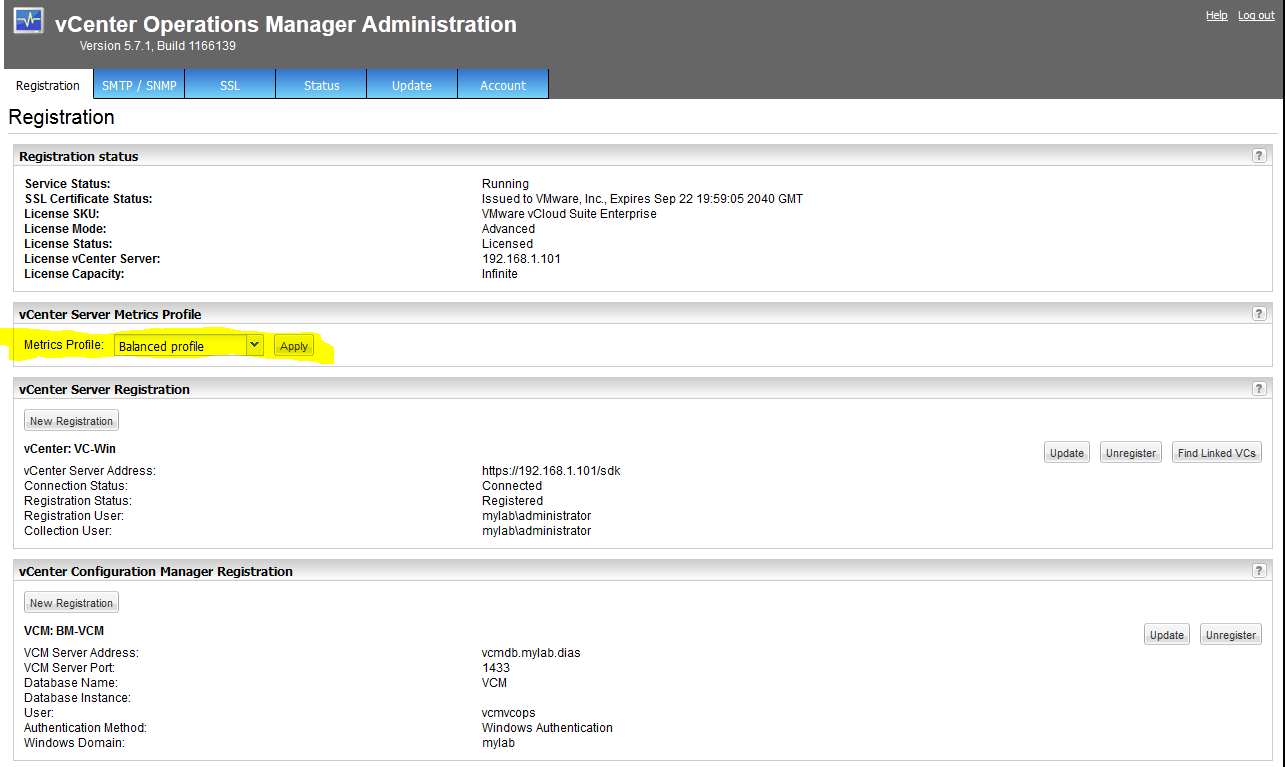
Task: Click the User value vcmvcops
Action: (x=509, y=713)
